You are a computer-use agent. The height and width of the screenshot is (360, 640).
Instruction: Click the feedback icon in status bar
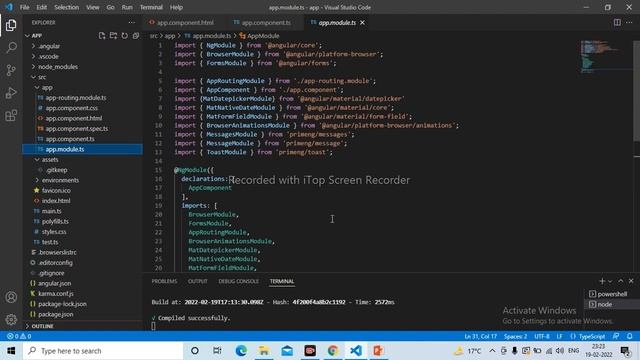[616, 336]
